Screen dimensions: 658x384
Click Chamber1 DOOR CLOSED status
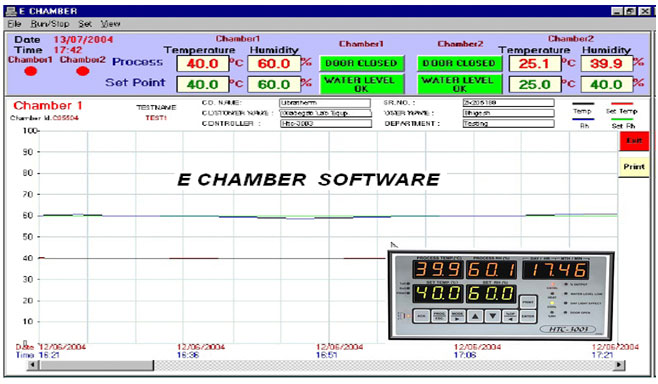pos(361,63)
